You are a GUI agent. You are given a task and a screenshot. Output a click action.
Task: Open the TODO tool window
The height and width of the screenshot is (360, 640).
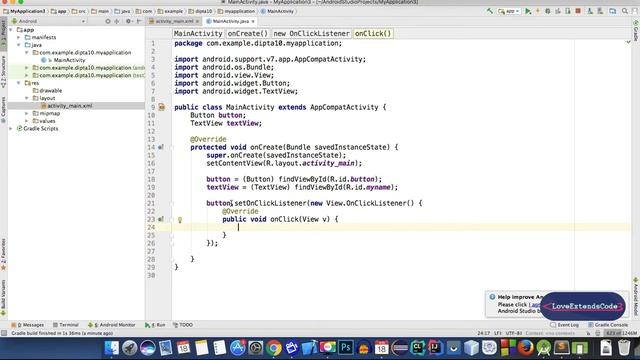point(183,325)
